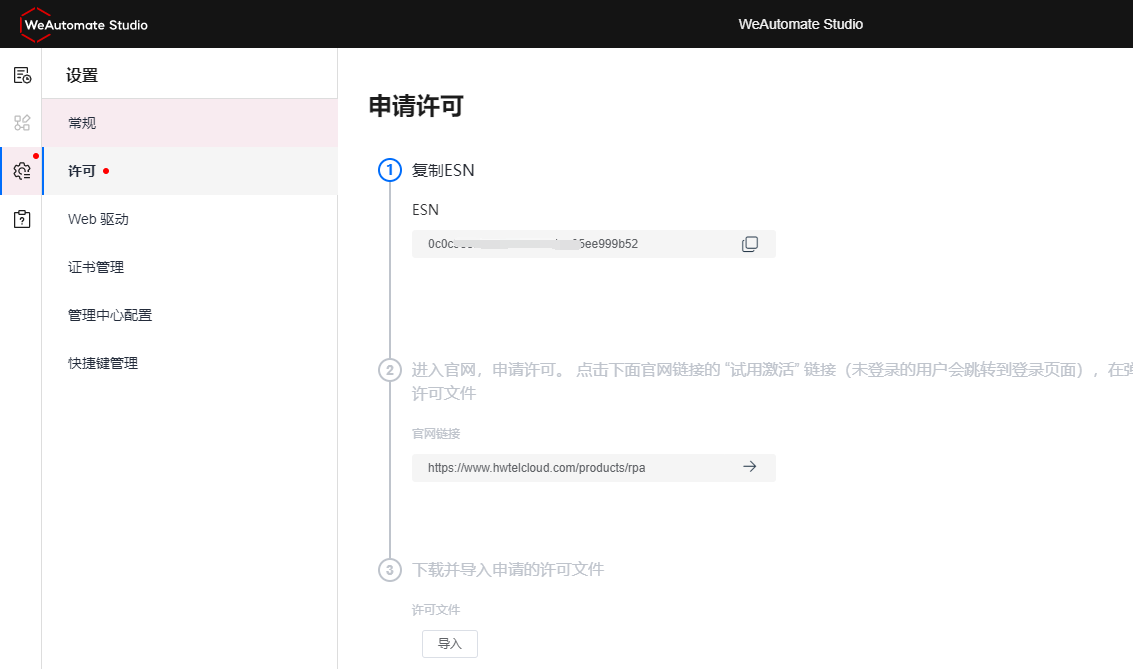Click step 3 下载并导入申请的许可文件 text
This screenshot has width=1133, height=669.
pyautogui.click(x=508, y=569)
